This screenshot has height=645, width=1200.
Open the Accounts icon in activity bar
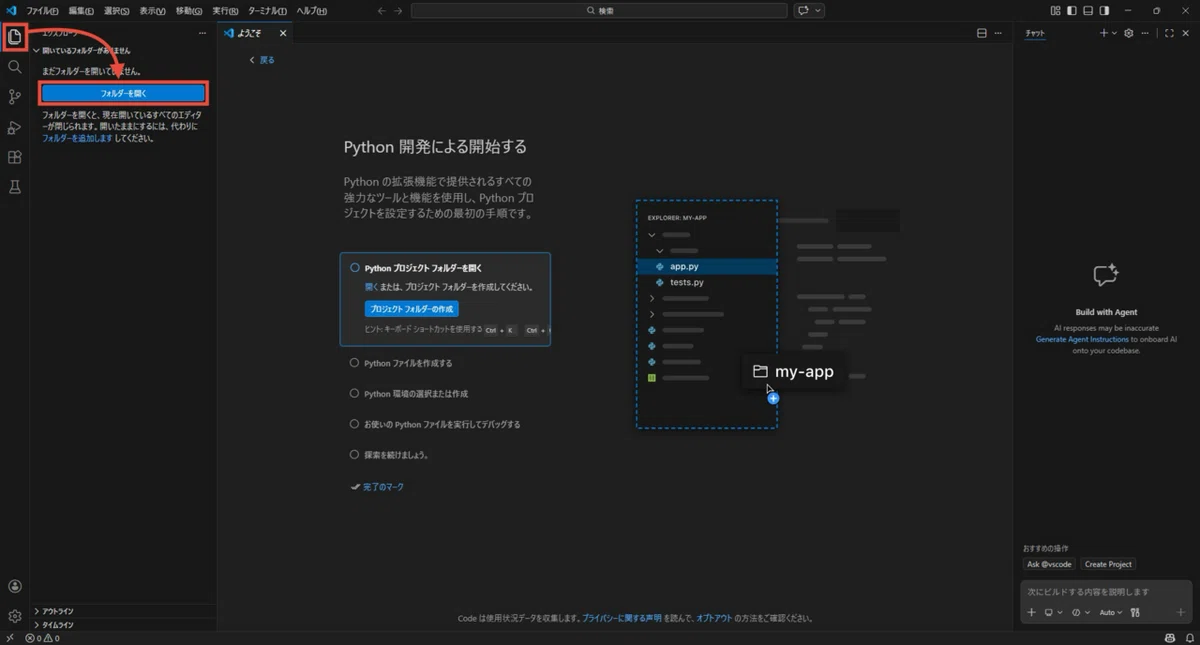coord(14,587)
